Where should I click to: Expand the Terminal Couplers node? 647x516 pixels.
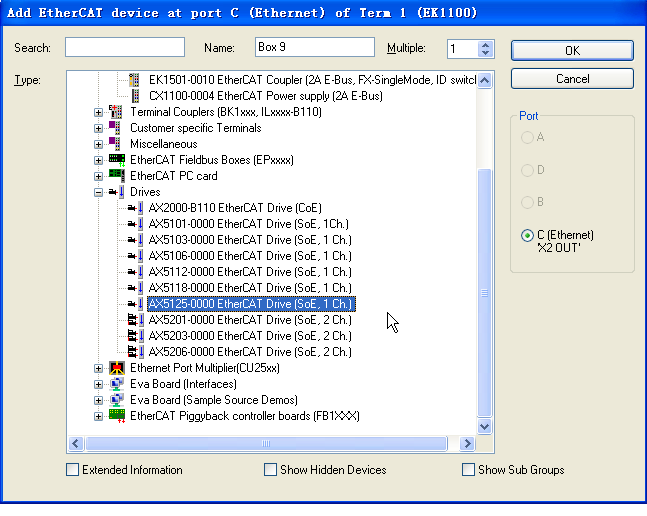98,112
